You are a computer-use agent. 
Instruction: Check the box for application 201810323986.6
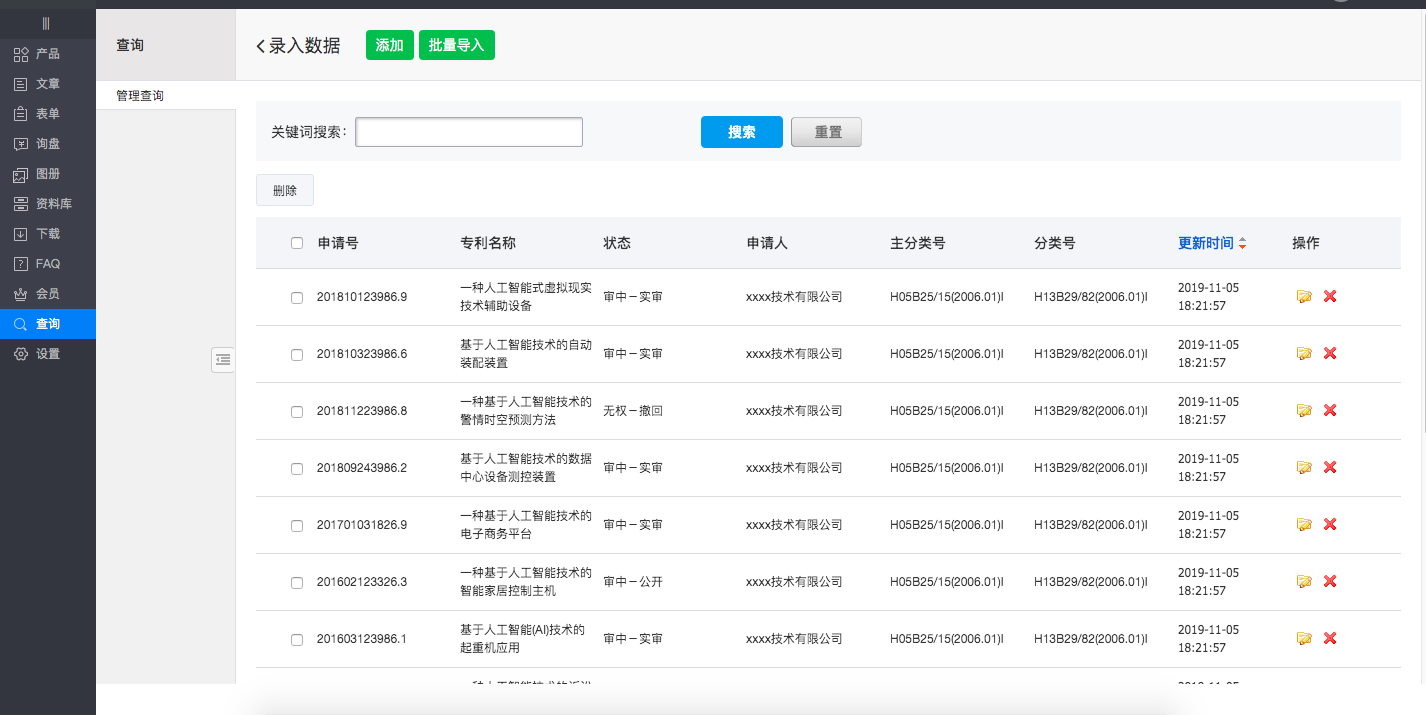click(x=297, y=354)
